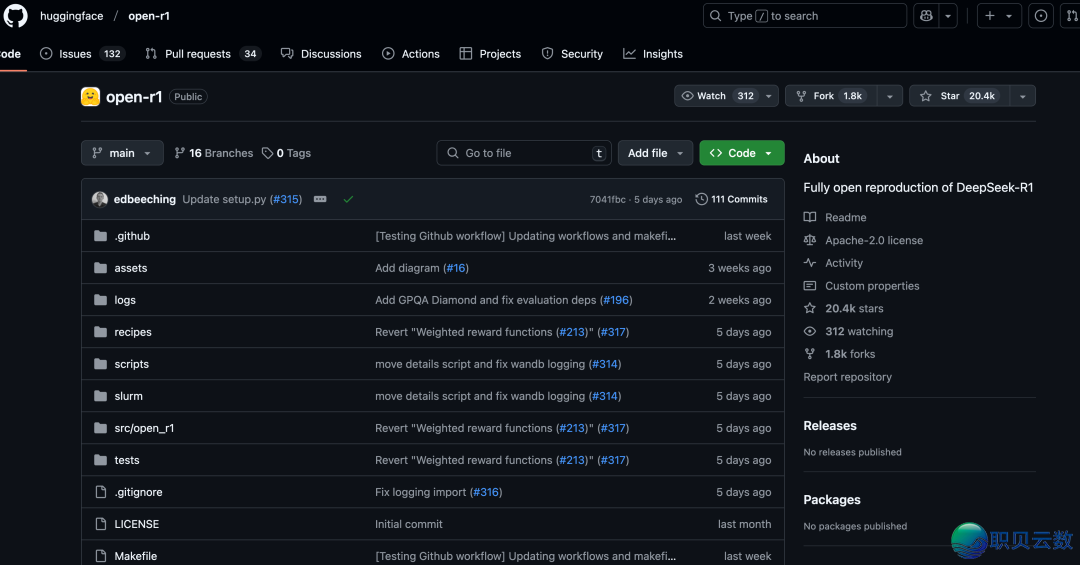The width and height of the screenshot is (1080, 565).
Task: Switch to the Projects tab
Action: [490, 54]
